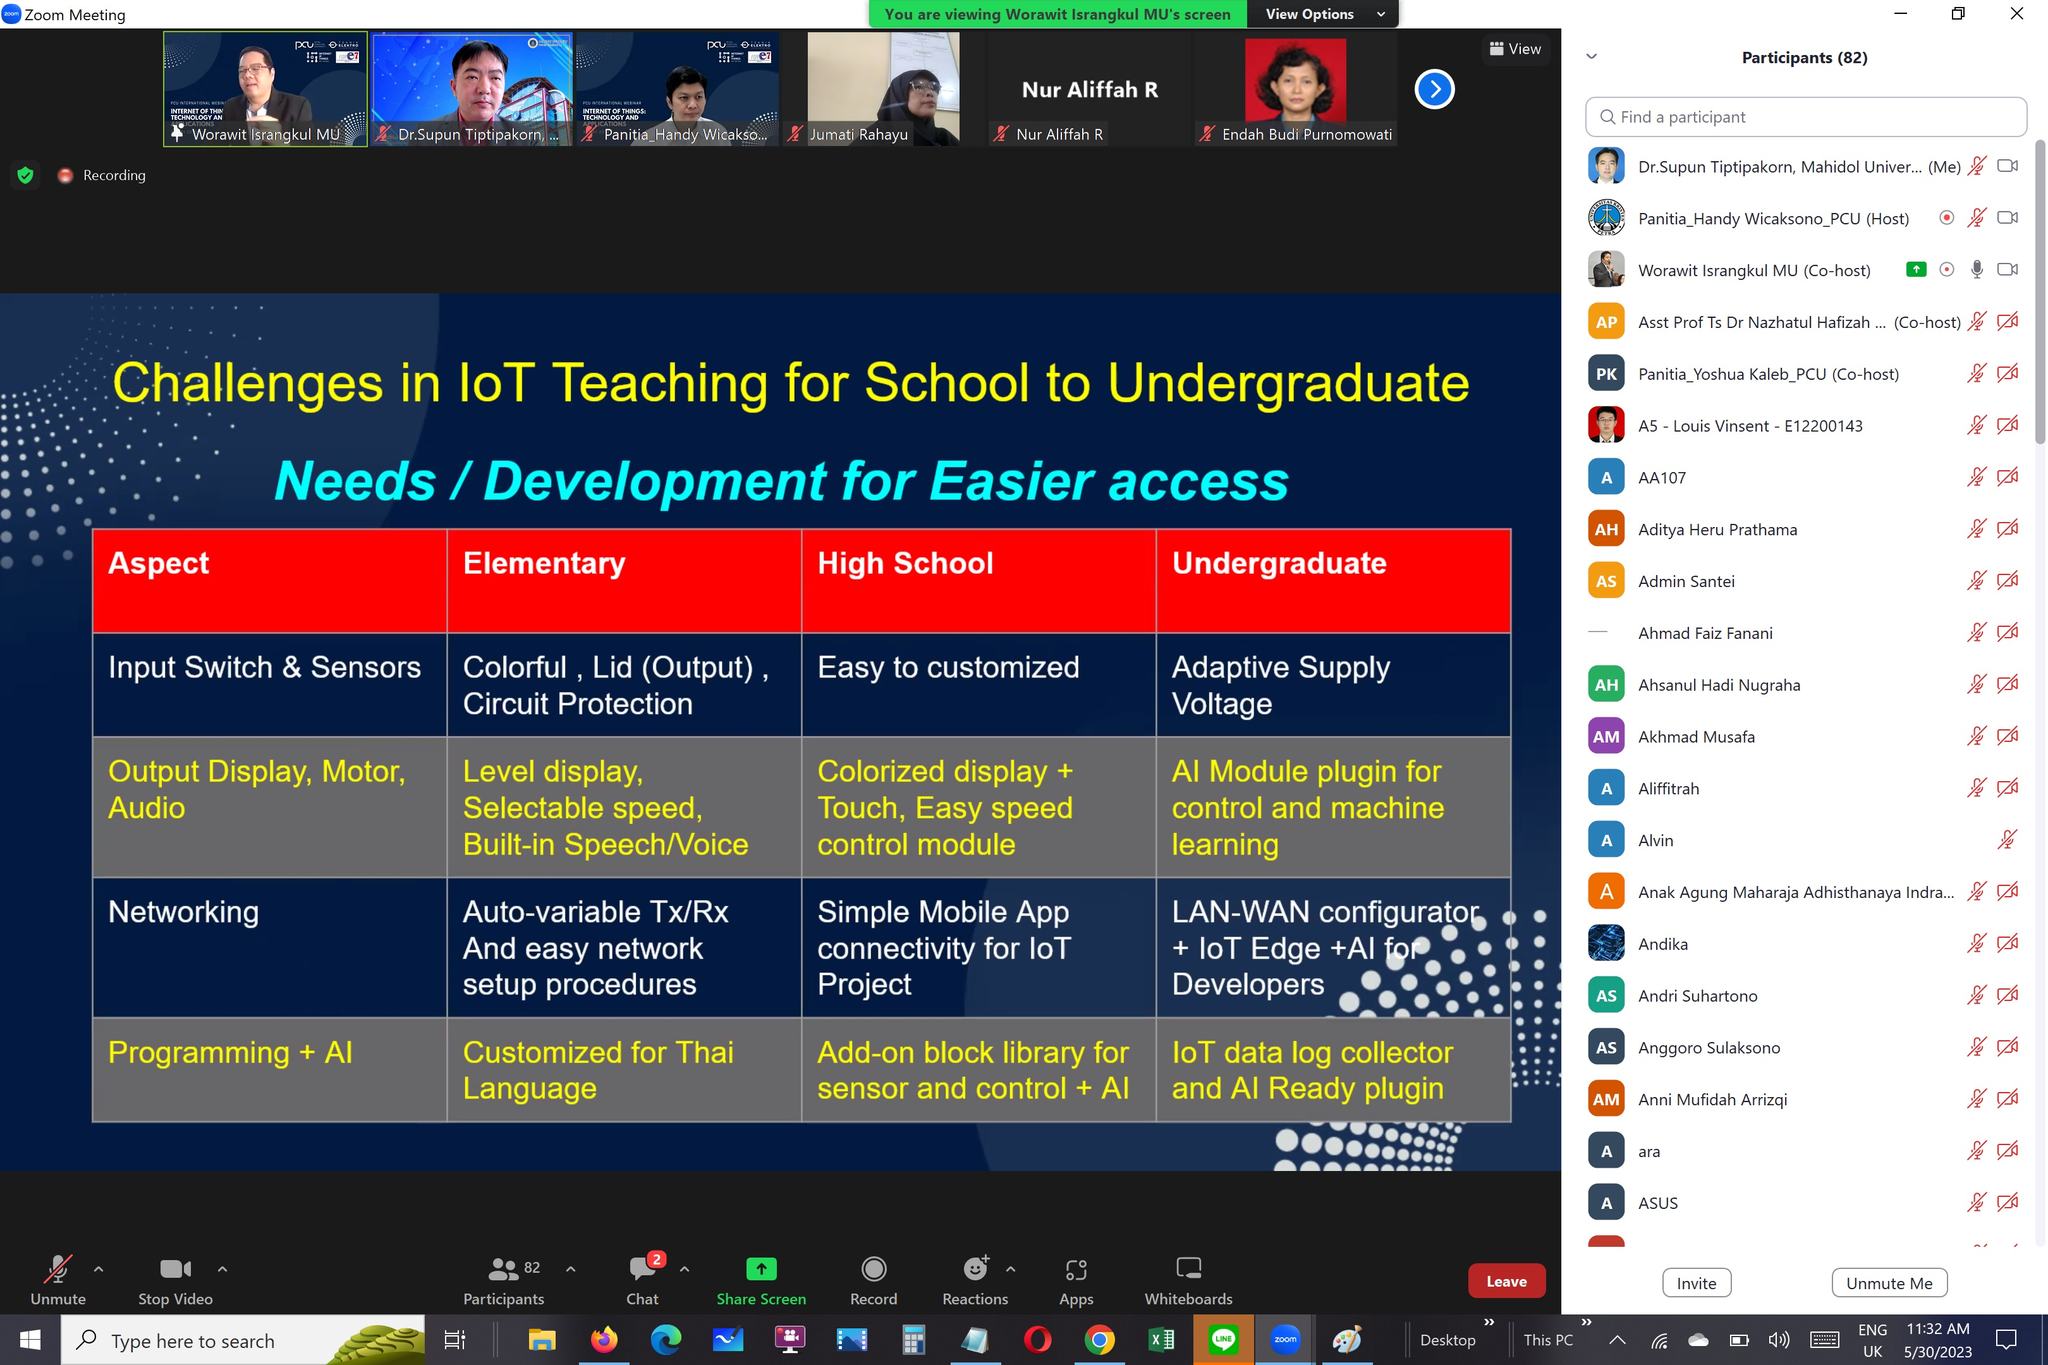Collapse Participants panel with the chevron
2048x1365 pixels.
click(1592, 57)
